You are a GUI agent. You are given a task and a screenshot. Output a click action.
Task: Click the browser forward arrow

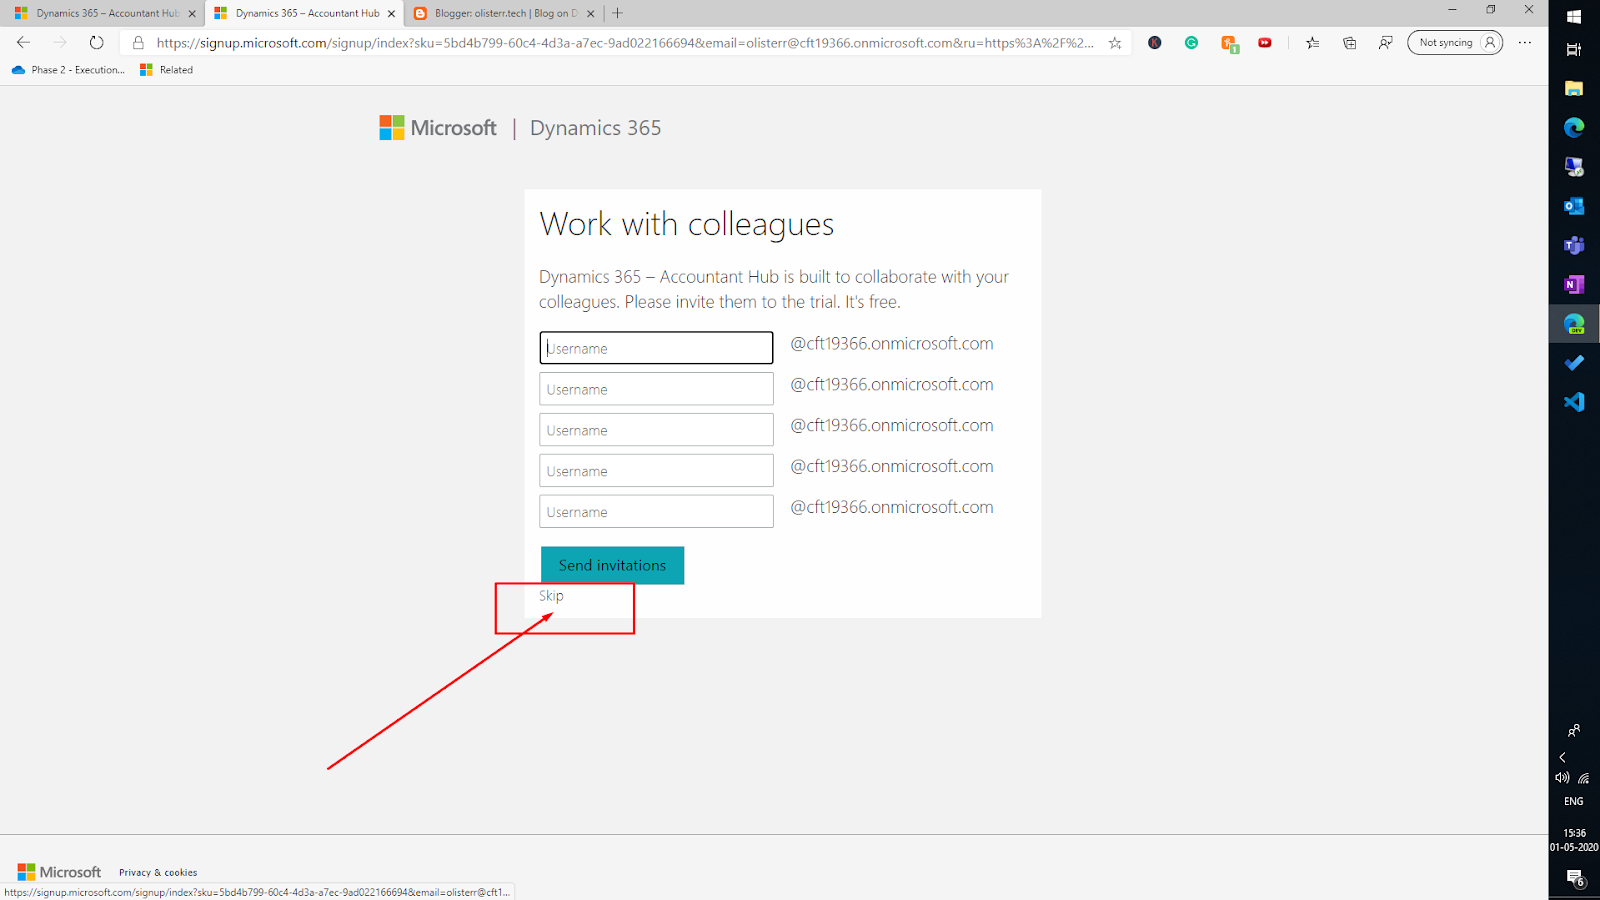click(x=60, y=43)
